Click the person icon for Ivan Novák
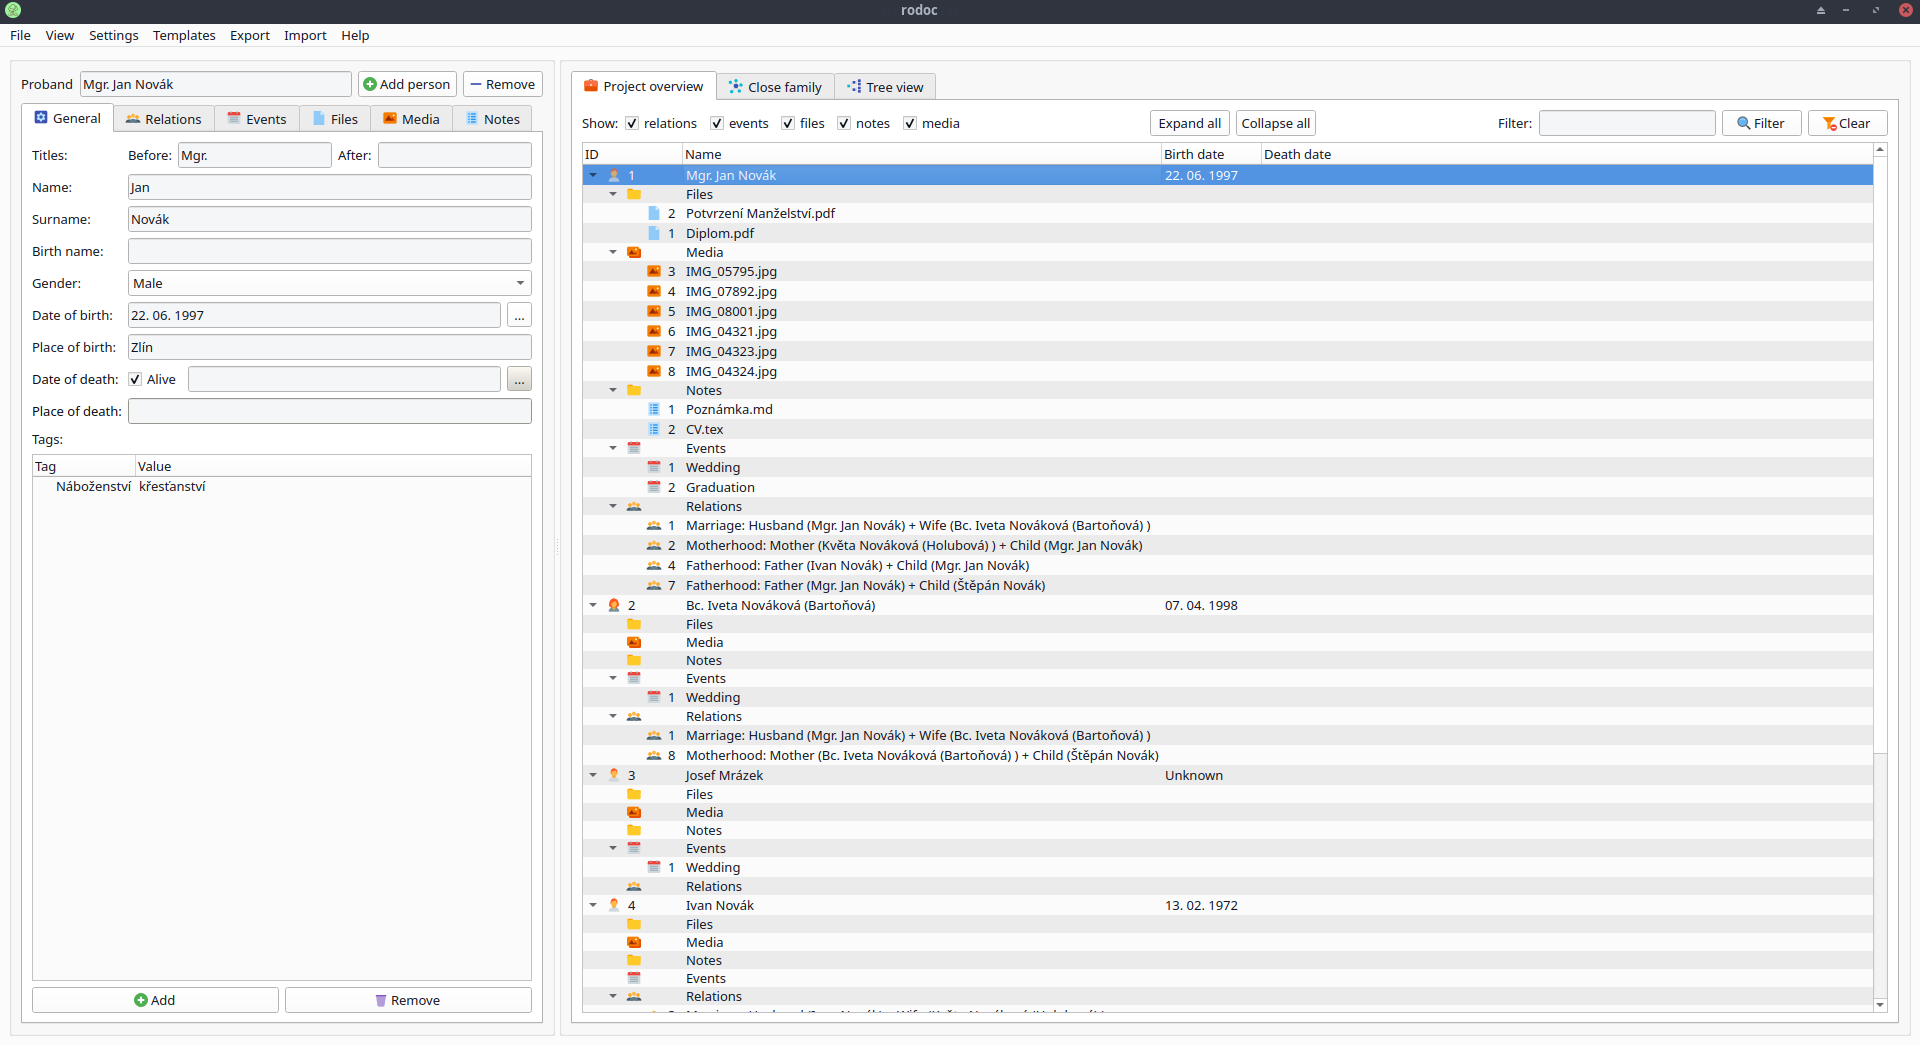Viewport: 1920px width, 1045px height. coord(614,905)
